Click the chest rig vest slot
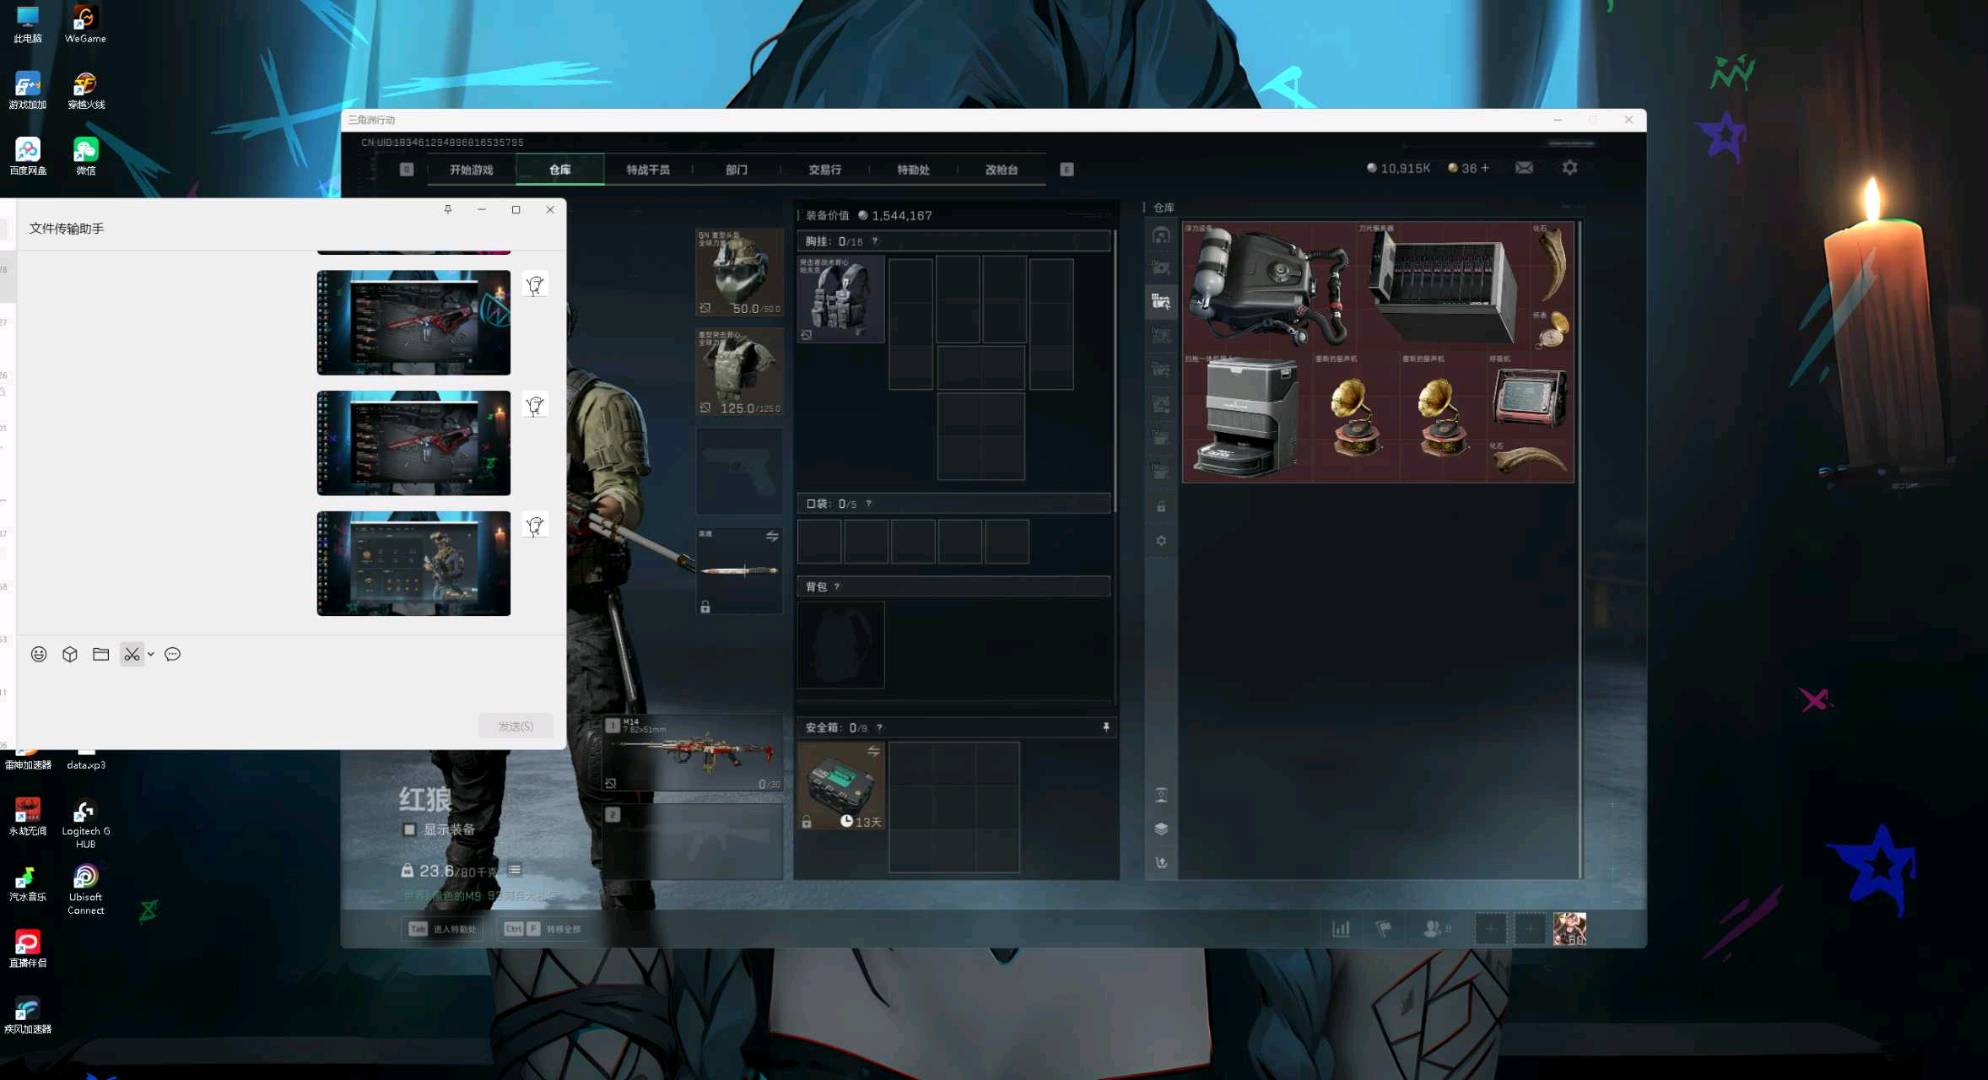Image resolution: width=1988 pixels, height=1080 pixels. (841, 299)
